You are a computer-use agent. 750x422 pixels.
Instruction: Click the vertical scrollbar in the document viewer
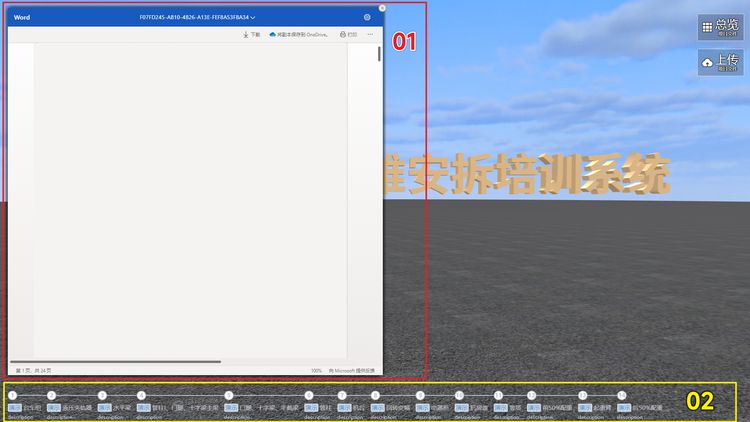pos(379,54)
